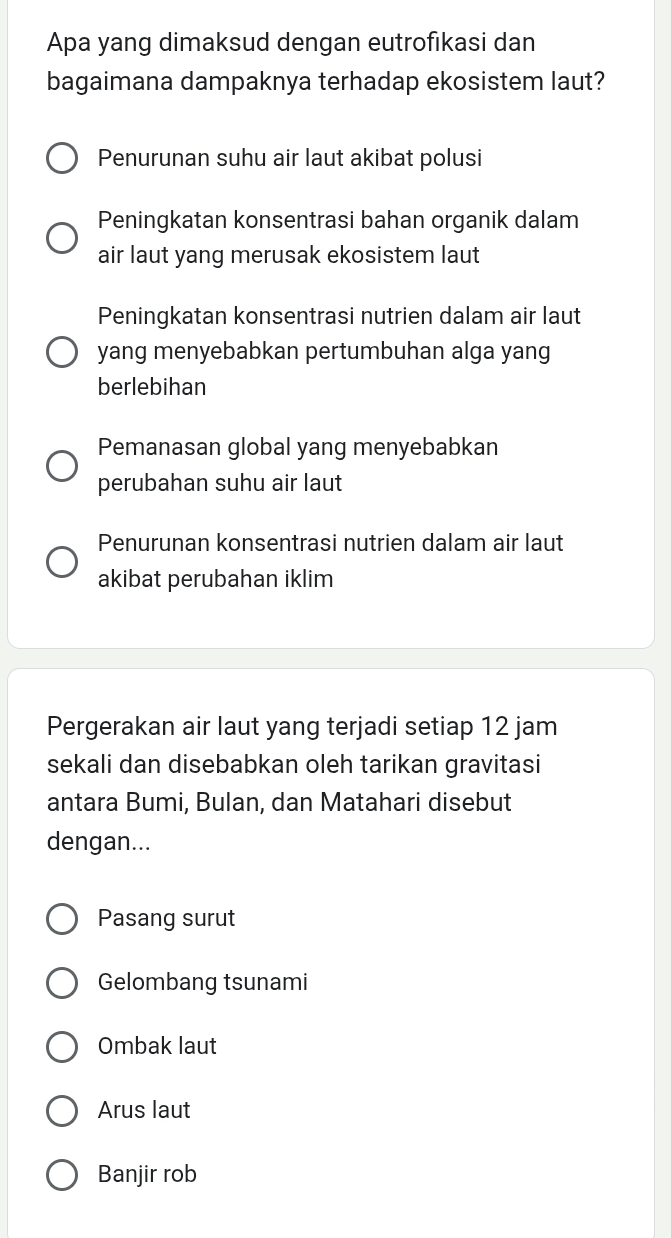Viewport: 671px width, 1238px height.
Task: Click the 'Arus laut' answer label text
Action: tap(144, 1111)
